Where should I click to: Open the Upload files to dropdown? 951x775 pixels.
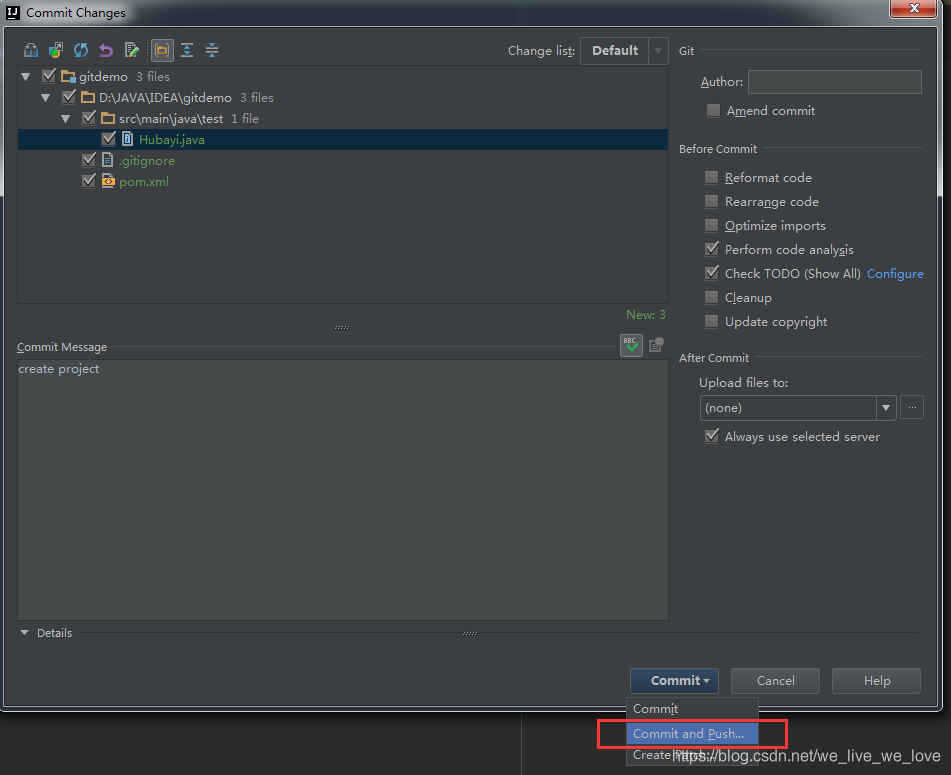(798, 408)
